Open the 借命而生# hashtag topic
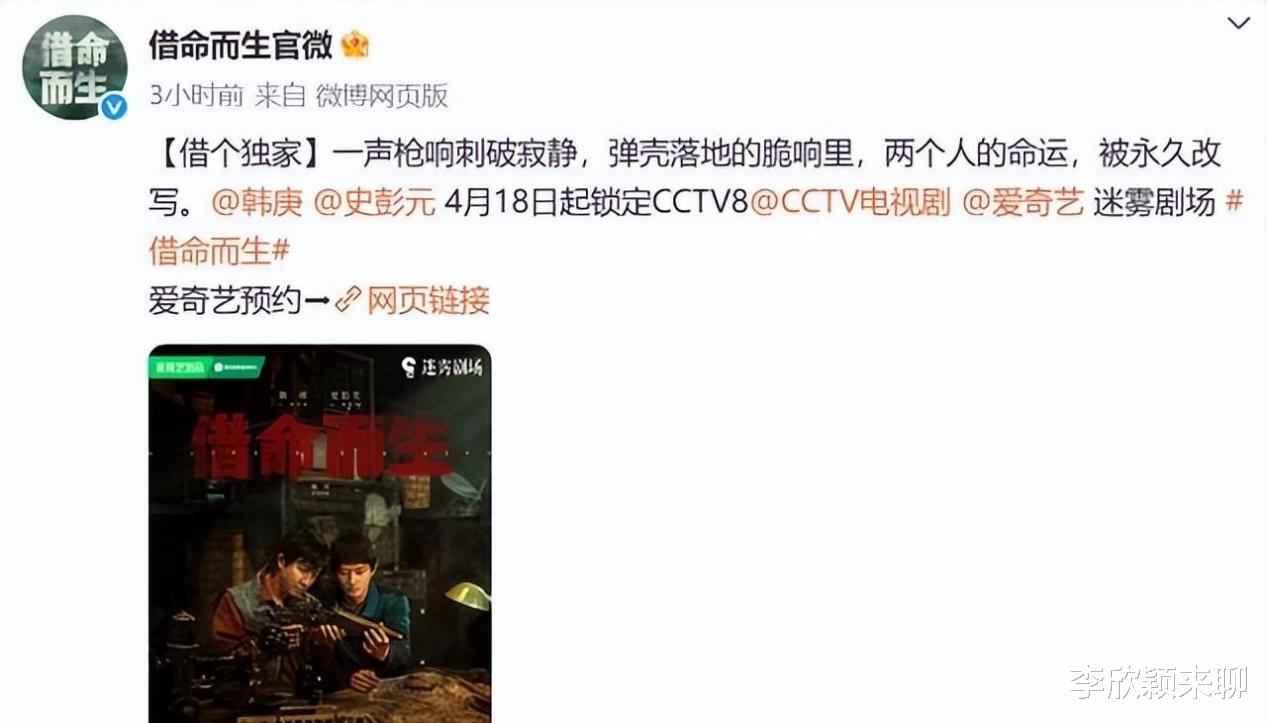Image resolution: width=1267 pixels, height=723 pixels. pos(219,251)
